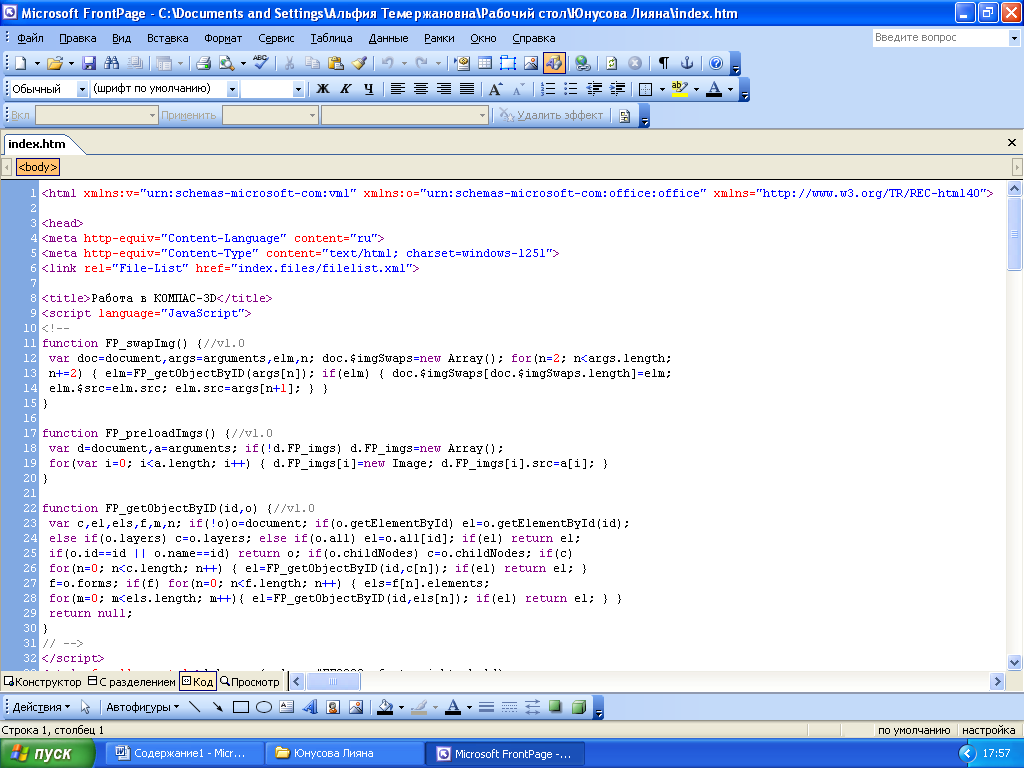Expand the New page dropdown arrow

tap(37, 63)
